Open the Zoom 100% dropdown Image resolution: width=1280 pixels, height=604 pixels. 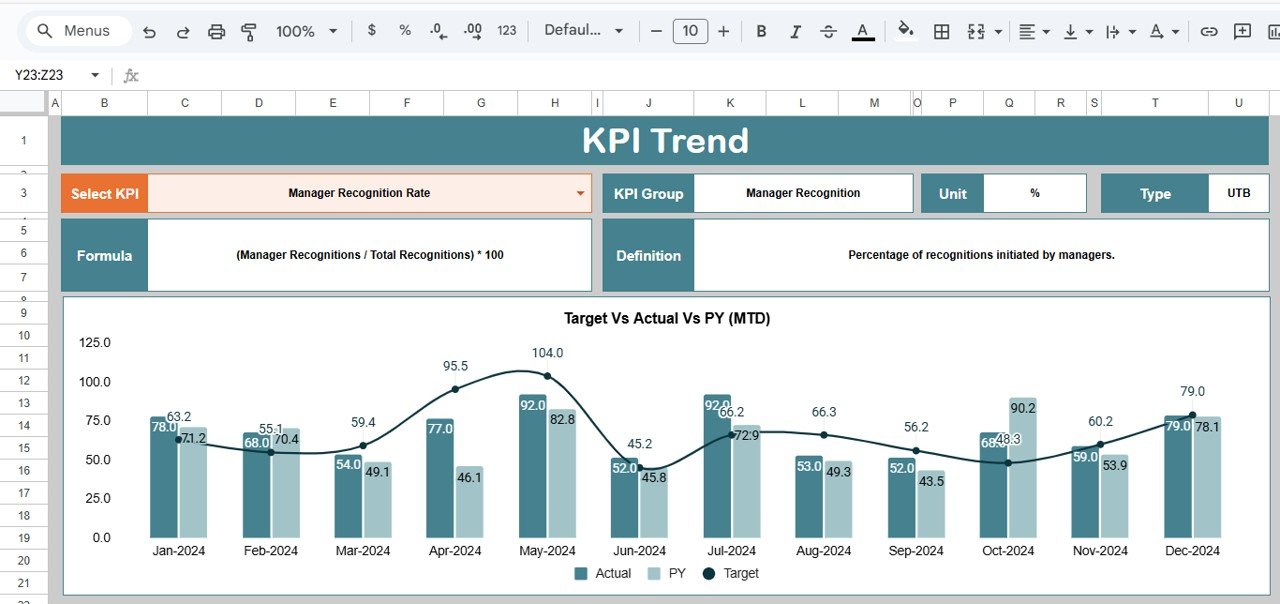[x=306, y=32]
